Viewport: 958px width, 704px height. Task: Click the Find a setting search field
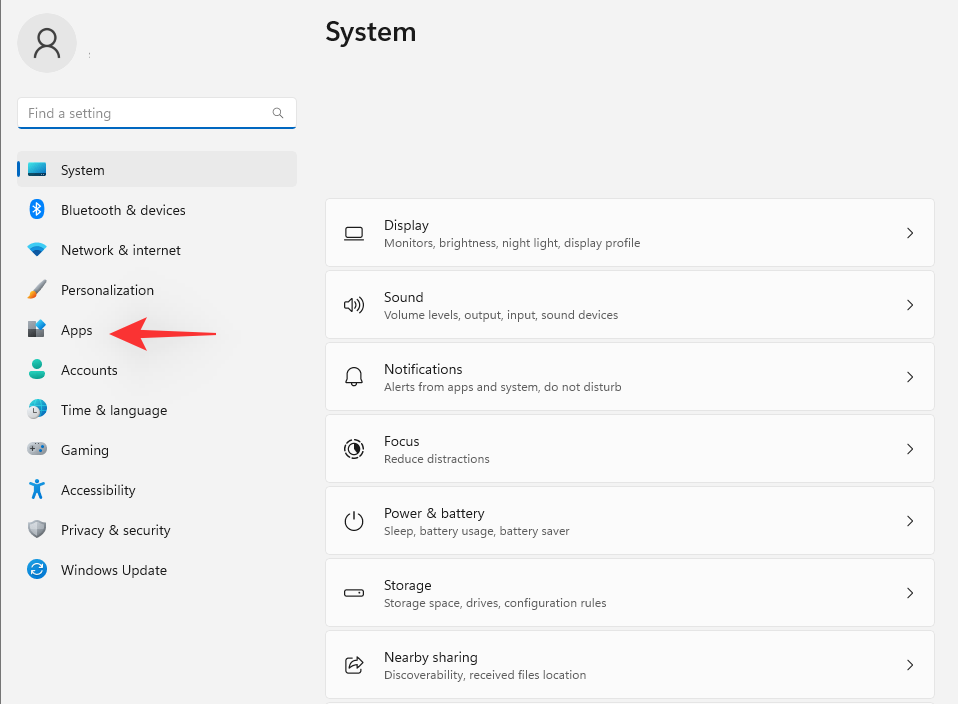pyautogui.click(x=156, y=113)
